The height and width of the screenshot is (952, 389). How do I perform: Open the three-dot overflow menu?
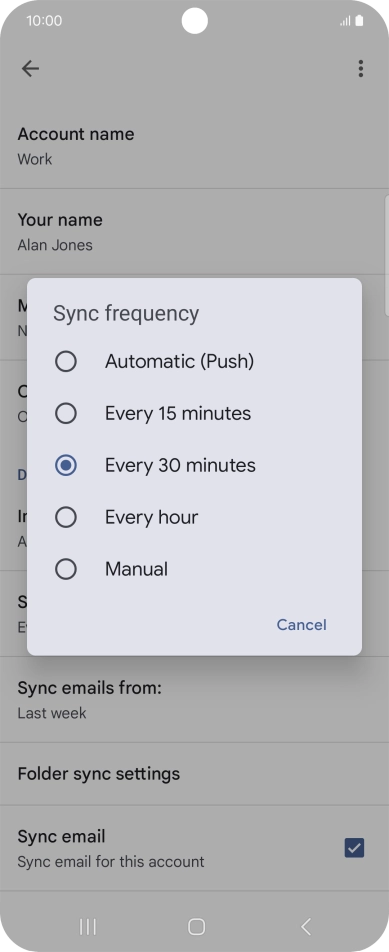360,69
